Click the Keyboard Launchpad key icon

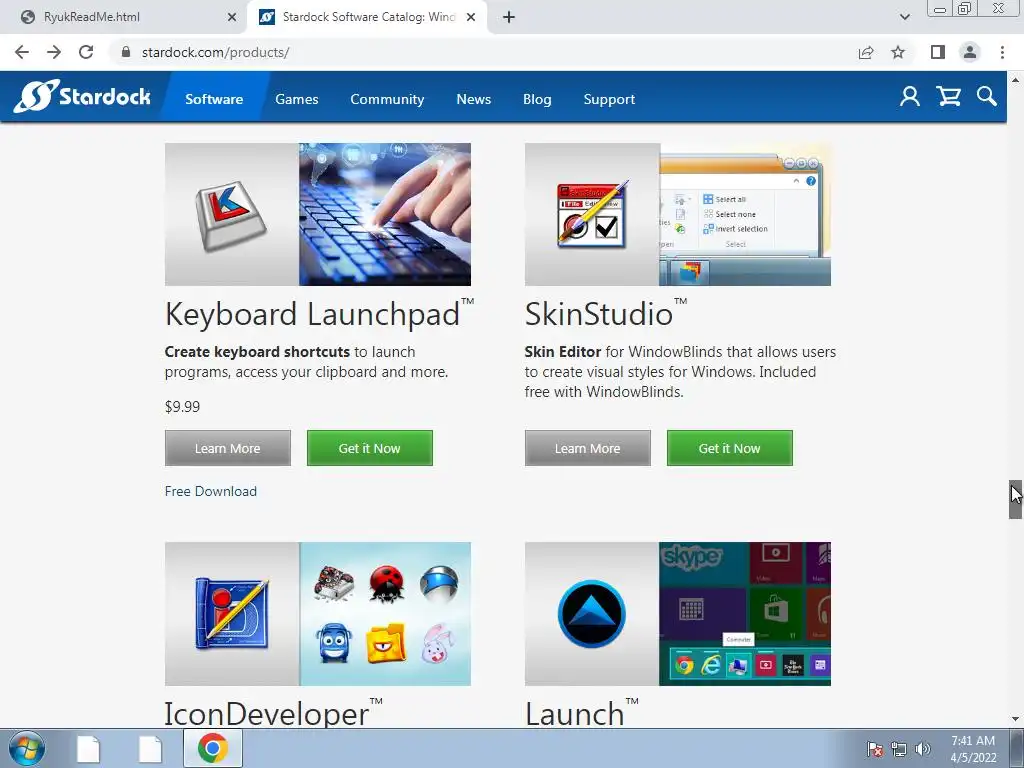(x=231, y=215)
